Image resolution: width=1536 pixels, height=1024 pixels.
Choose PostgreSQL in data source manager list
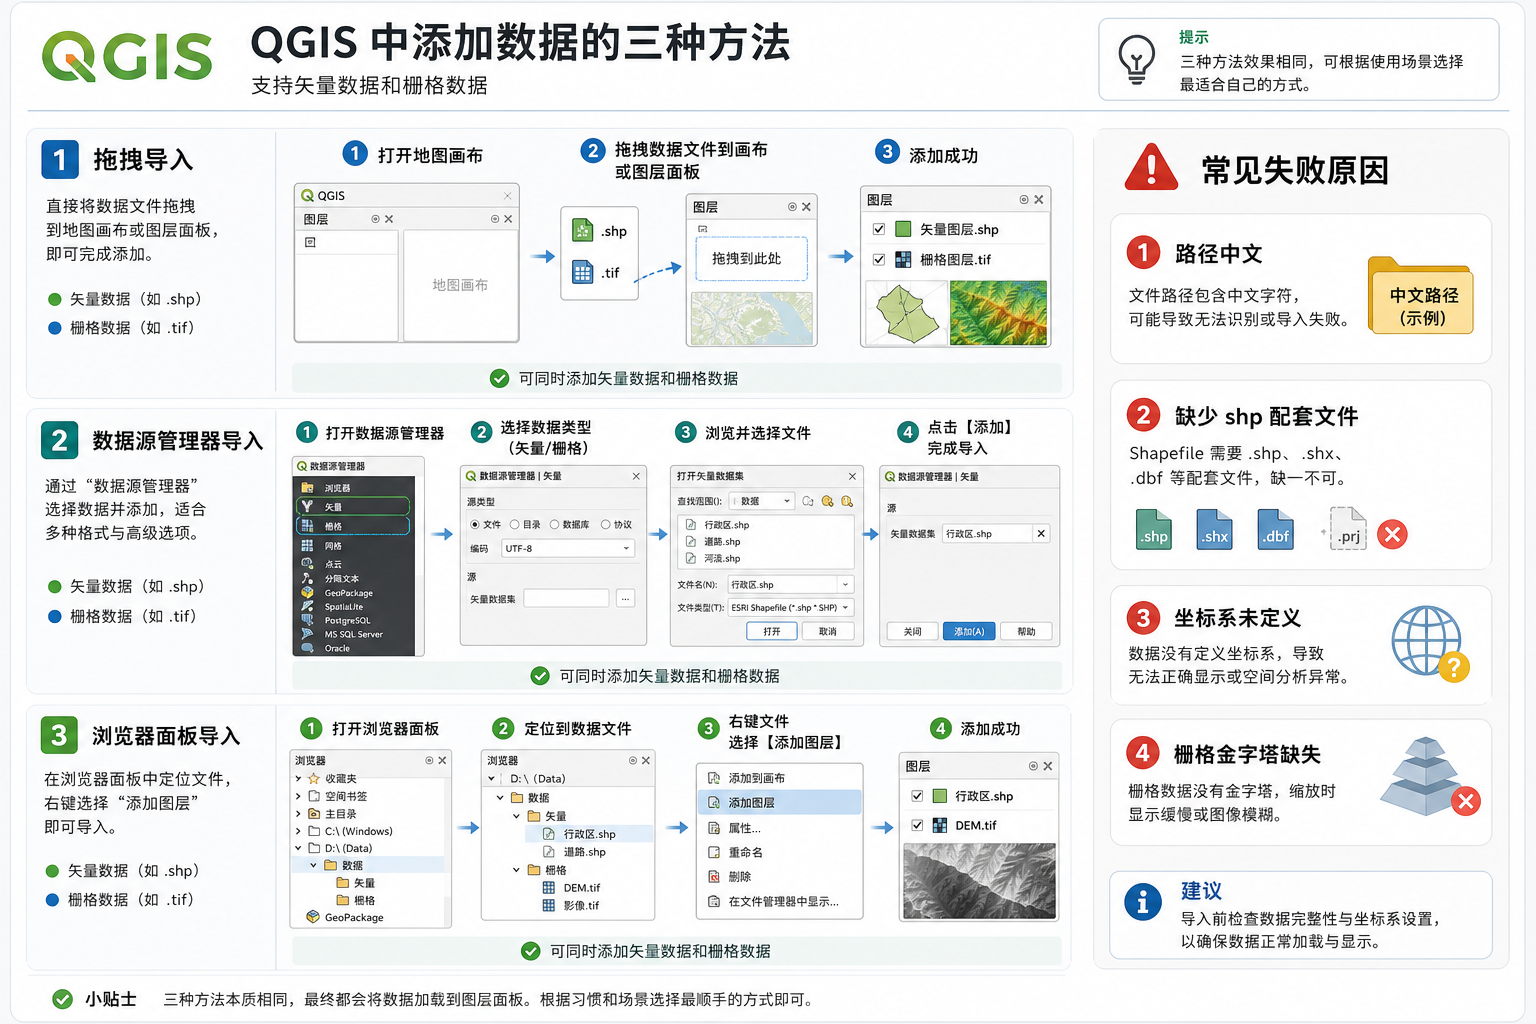(x=352, y=621)
